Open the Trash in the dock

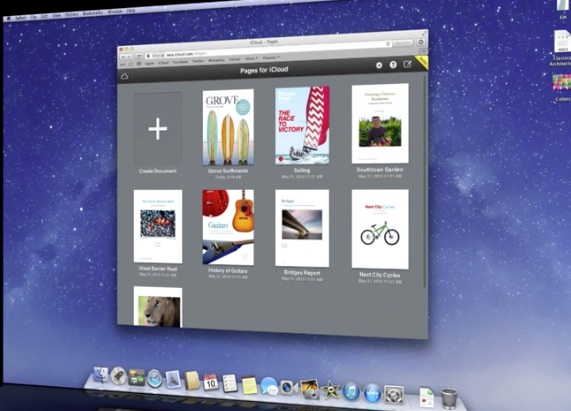449,398
